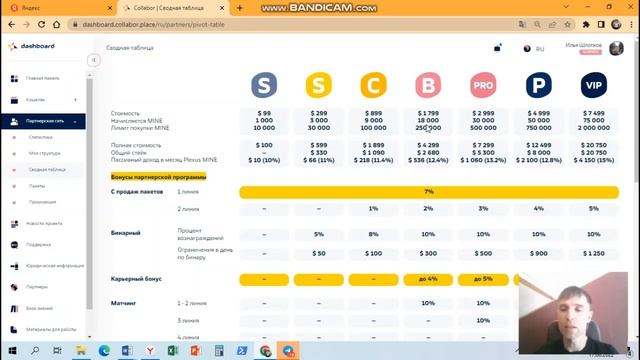Select Сводная таблица submenu item
This screenshot has width=640, height=360.
tap(47, 170)
